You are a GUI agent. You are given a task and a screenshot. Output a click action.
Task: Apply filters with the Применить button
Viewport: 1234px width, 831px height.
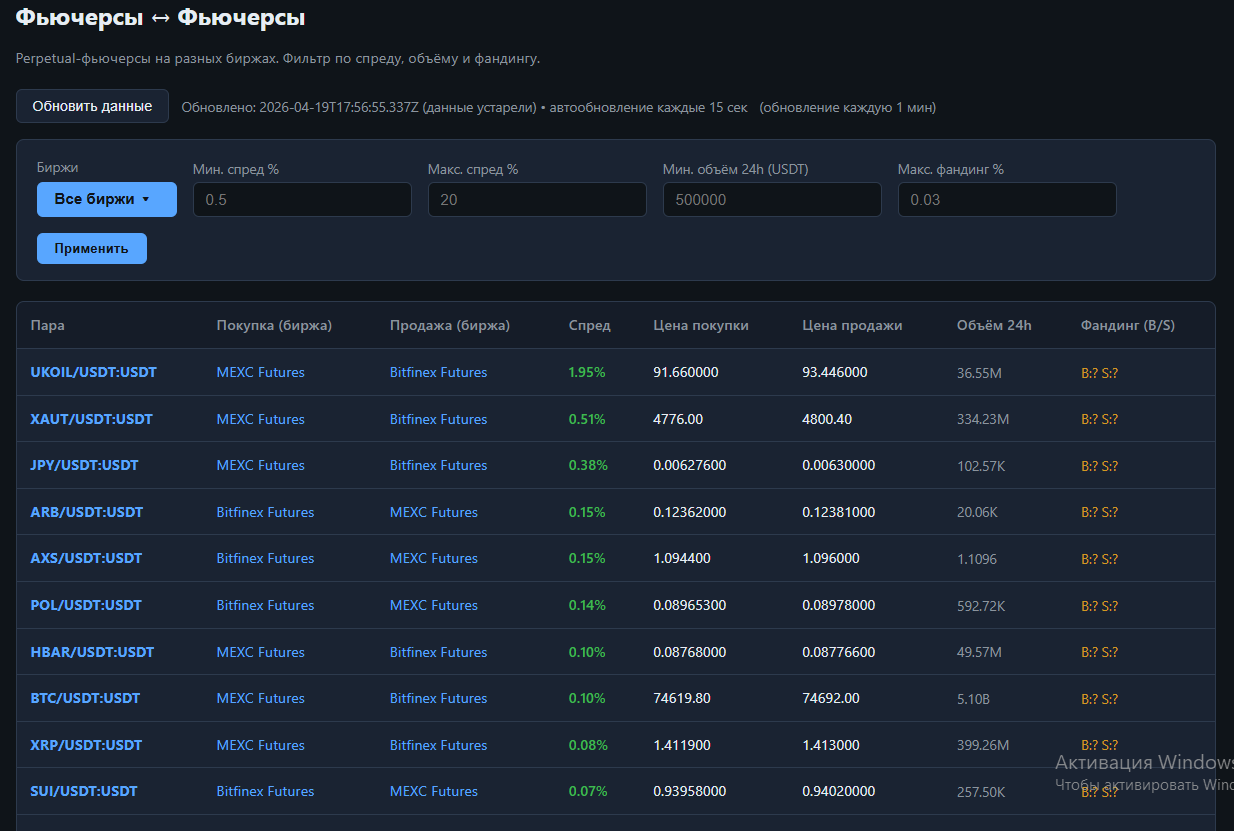click(92, 248)
